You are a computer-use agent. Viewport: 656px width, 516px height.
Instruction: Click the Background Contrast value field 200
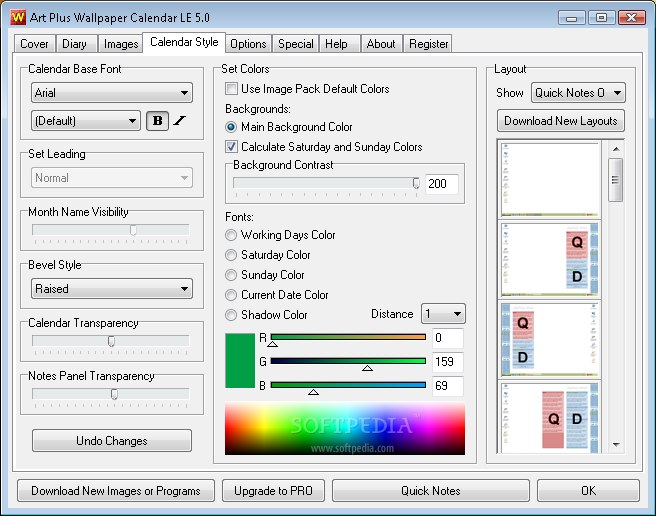pos(442,184)
